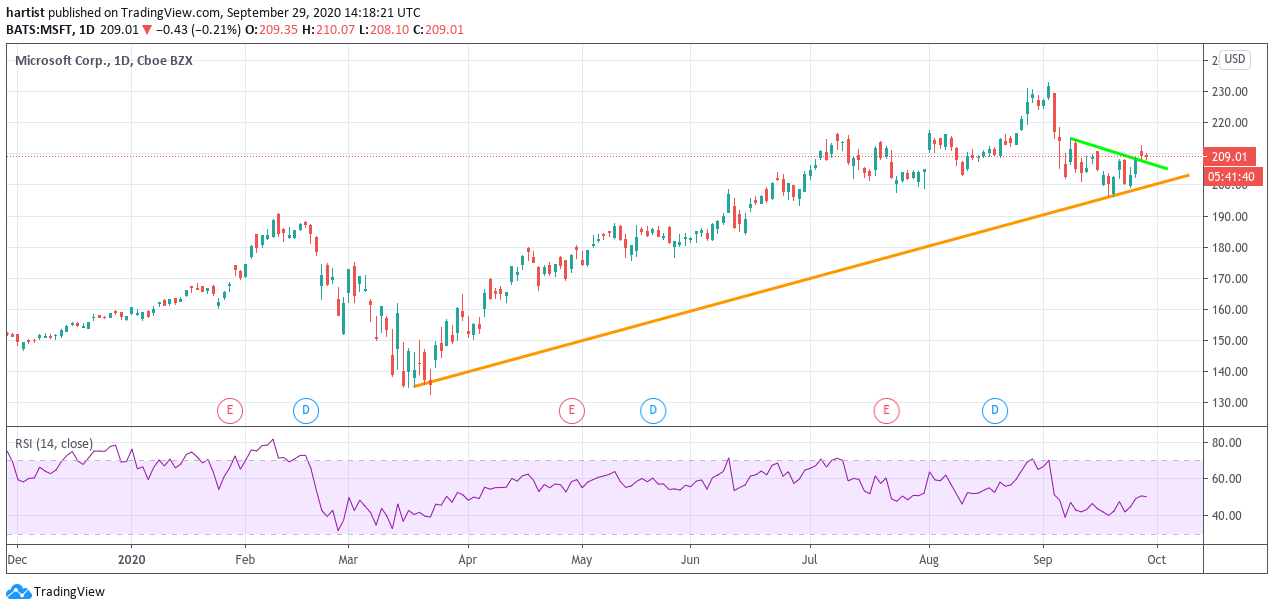Click the O:209.35 open value
The width and height of the screenshot is (1274, 610).
[274, 29]
